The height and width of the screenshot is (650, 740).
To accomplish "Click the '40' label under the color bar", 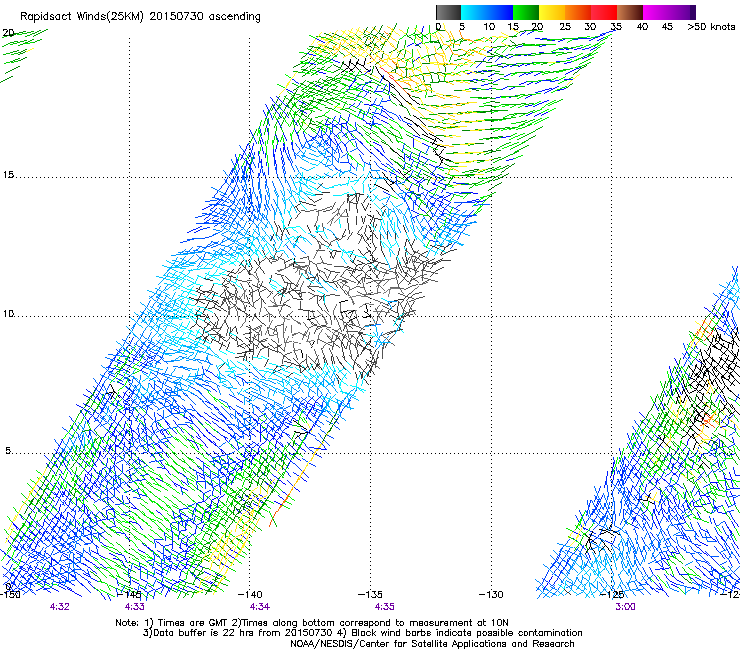I will 642,27.
